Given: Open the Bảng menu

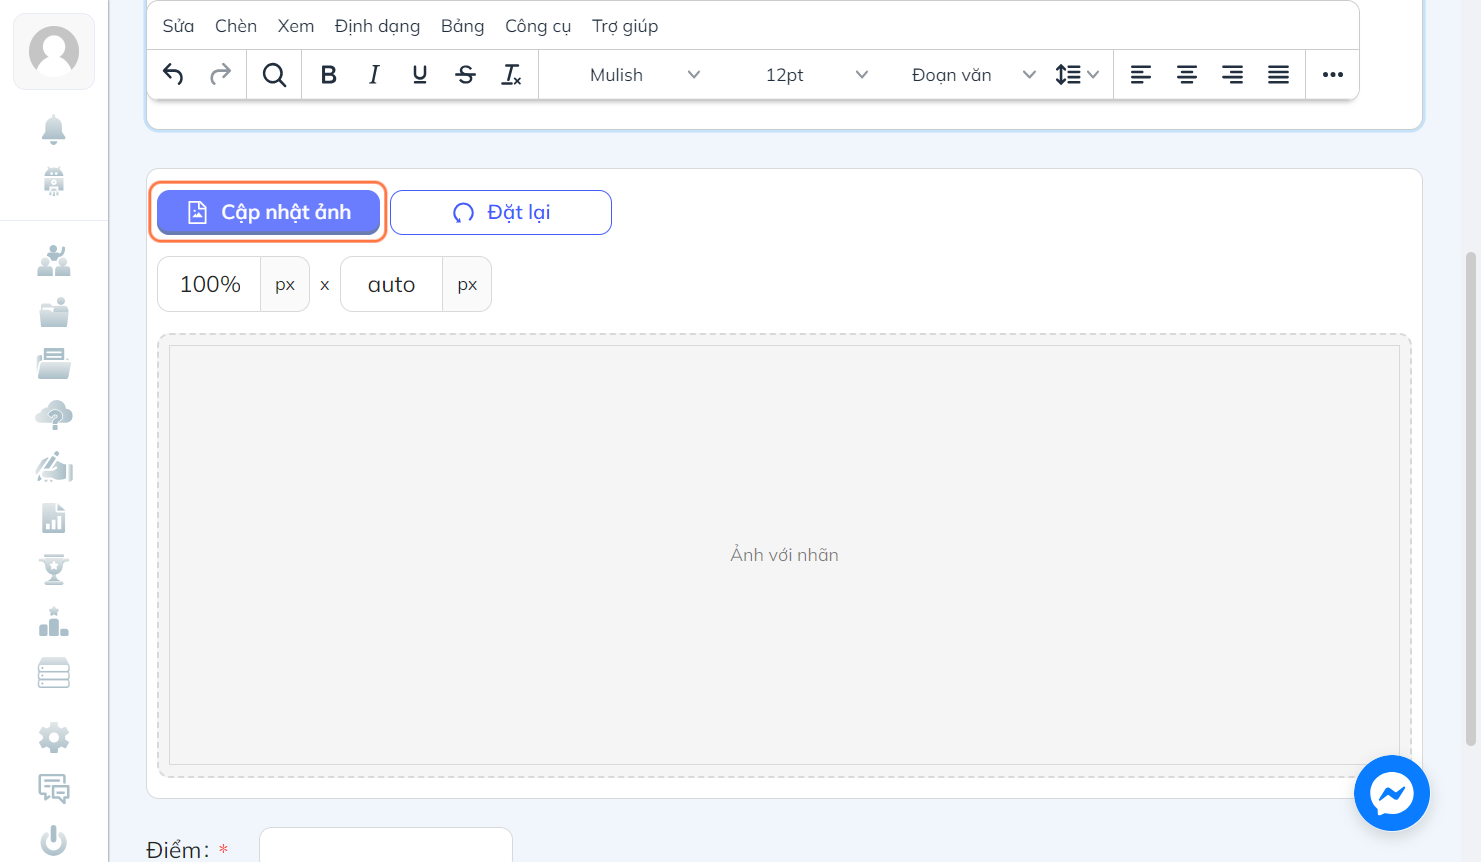Looking at the screenshot, I should tap(462, 26).
